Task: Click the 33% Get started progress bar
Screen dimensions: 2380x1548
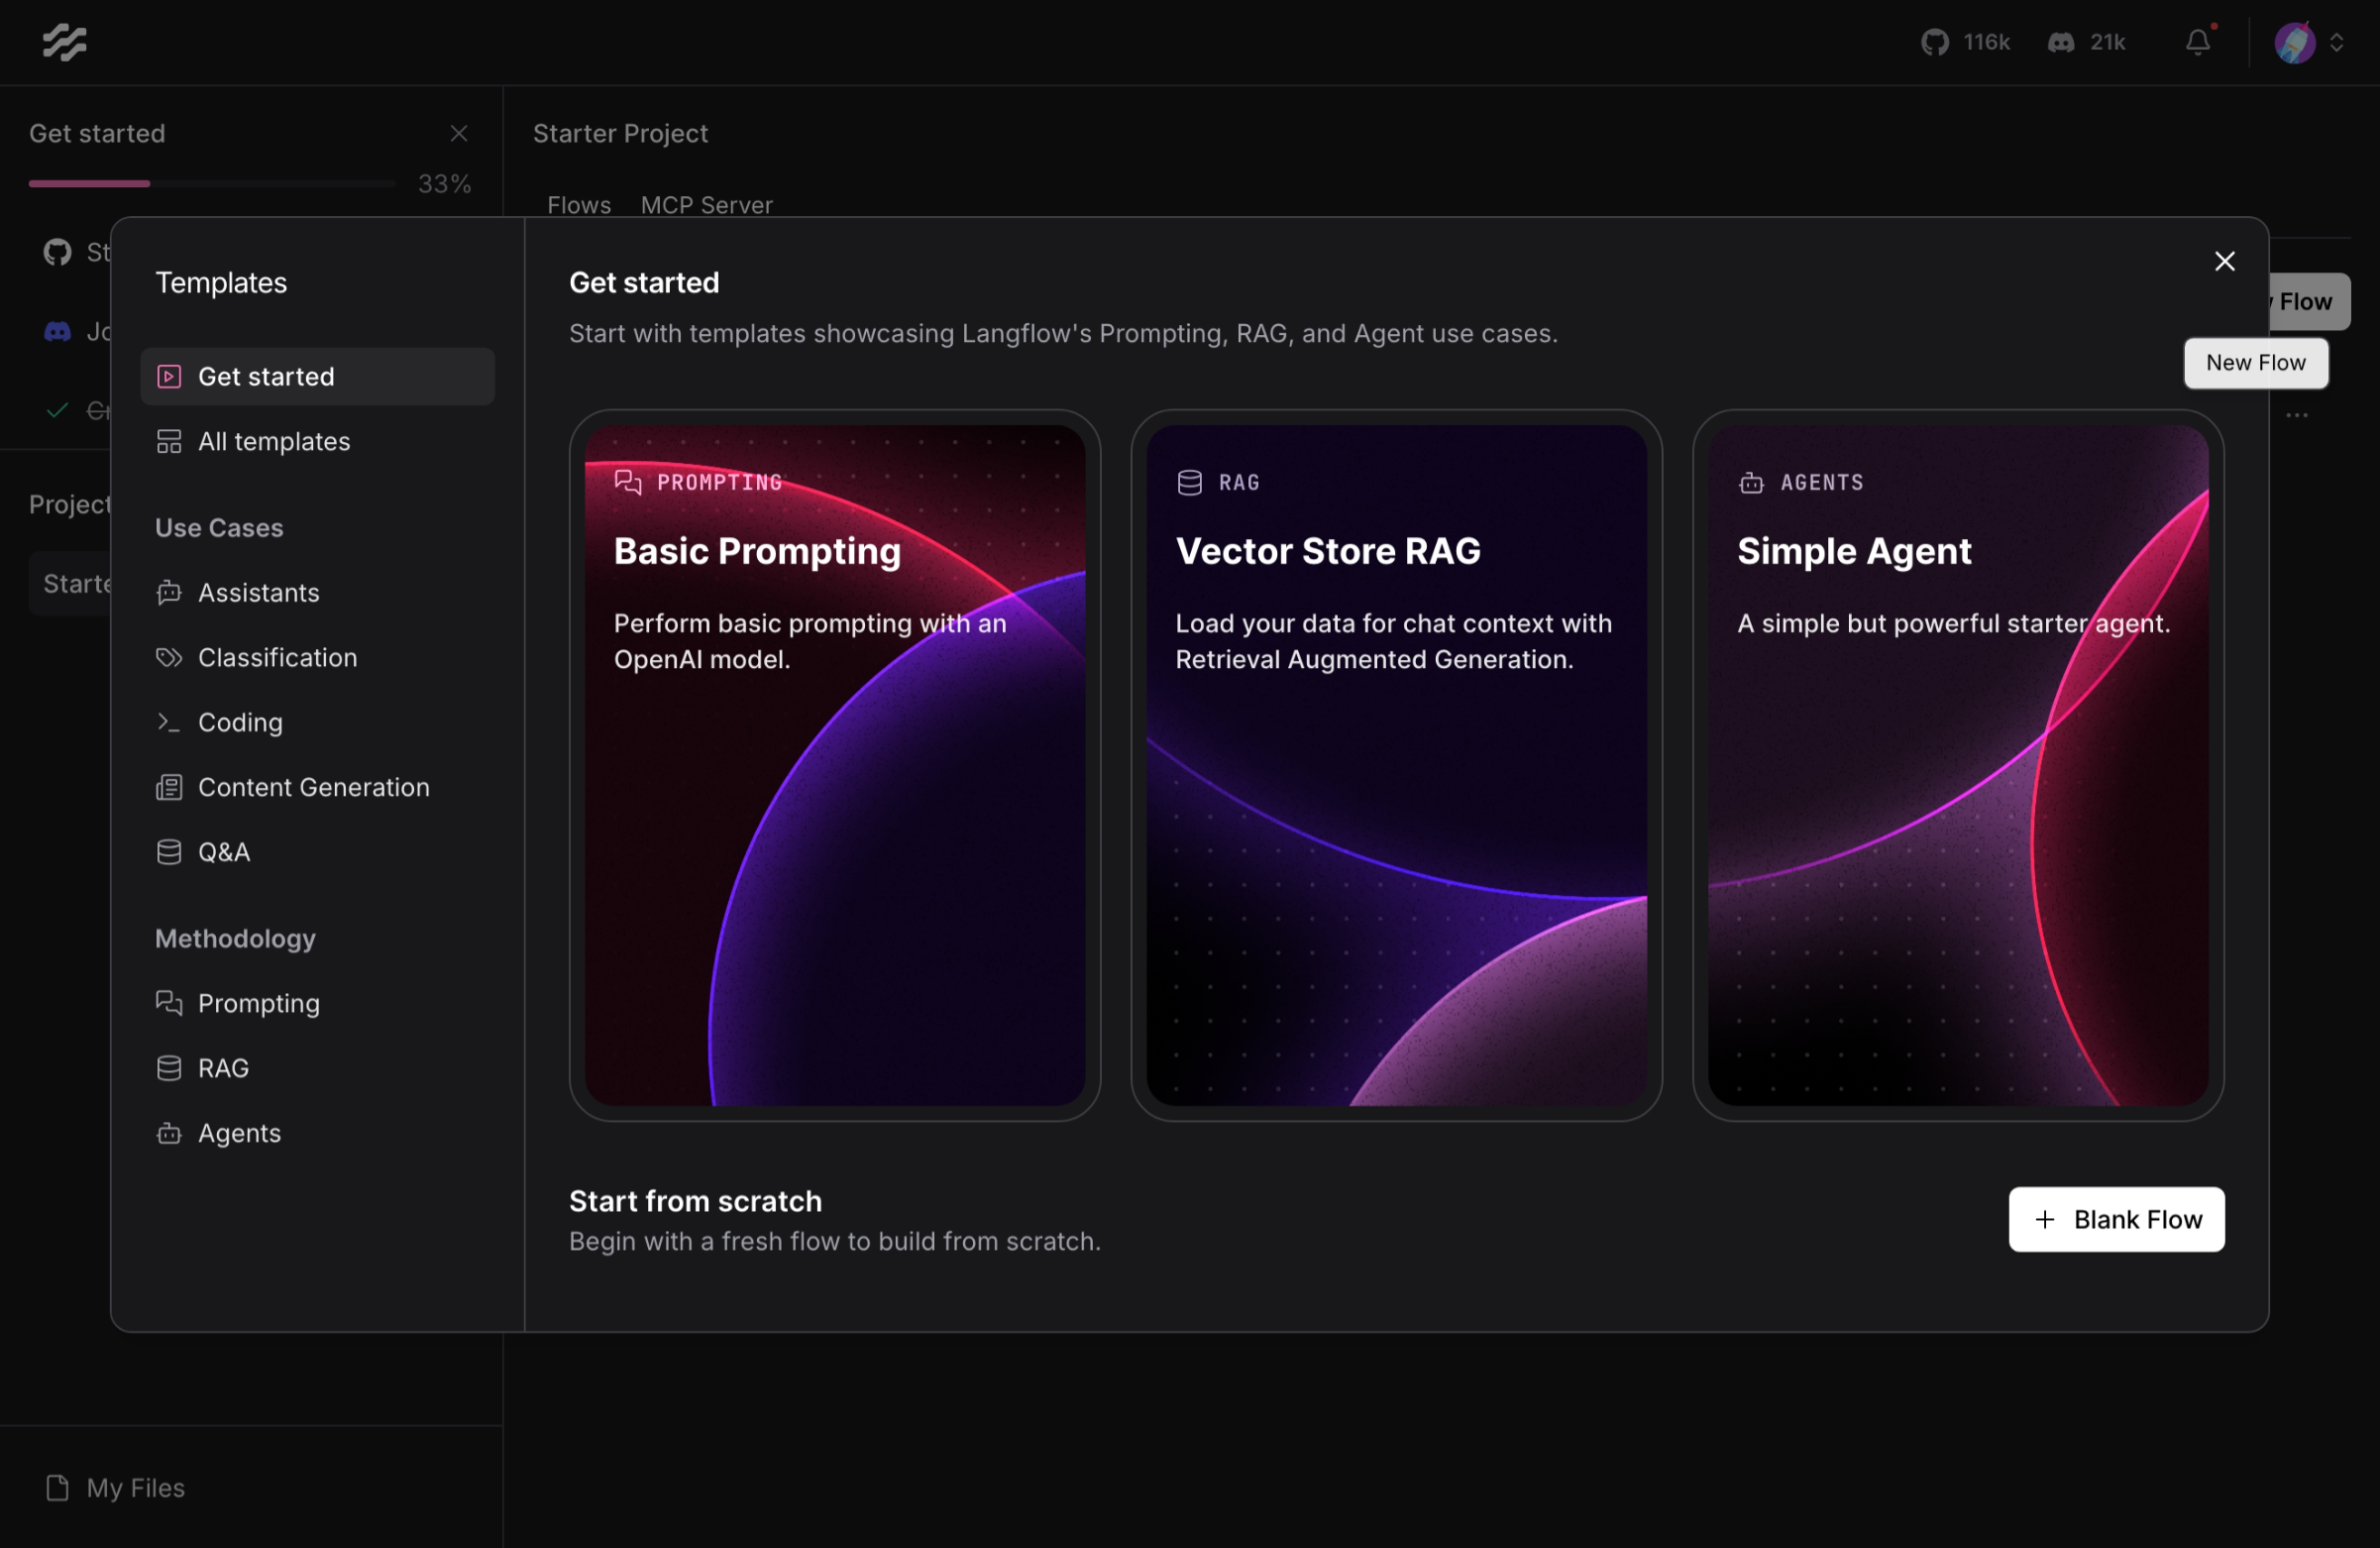Action: point(211,183)
